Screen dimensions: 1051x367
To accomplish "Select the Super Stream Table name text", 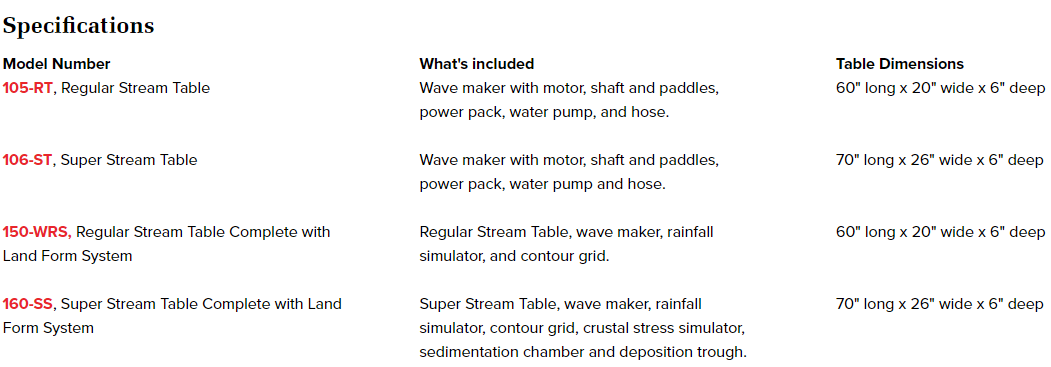I will click(129, 160).
